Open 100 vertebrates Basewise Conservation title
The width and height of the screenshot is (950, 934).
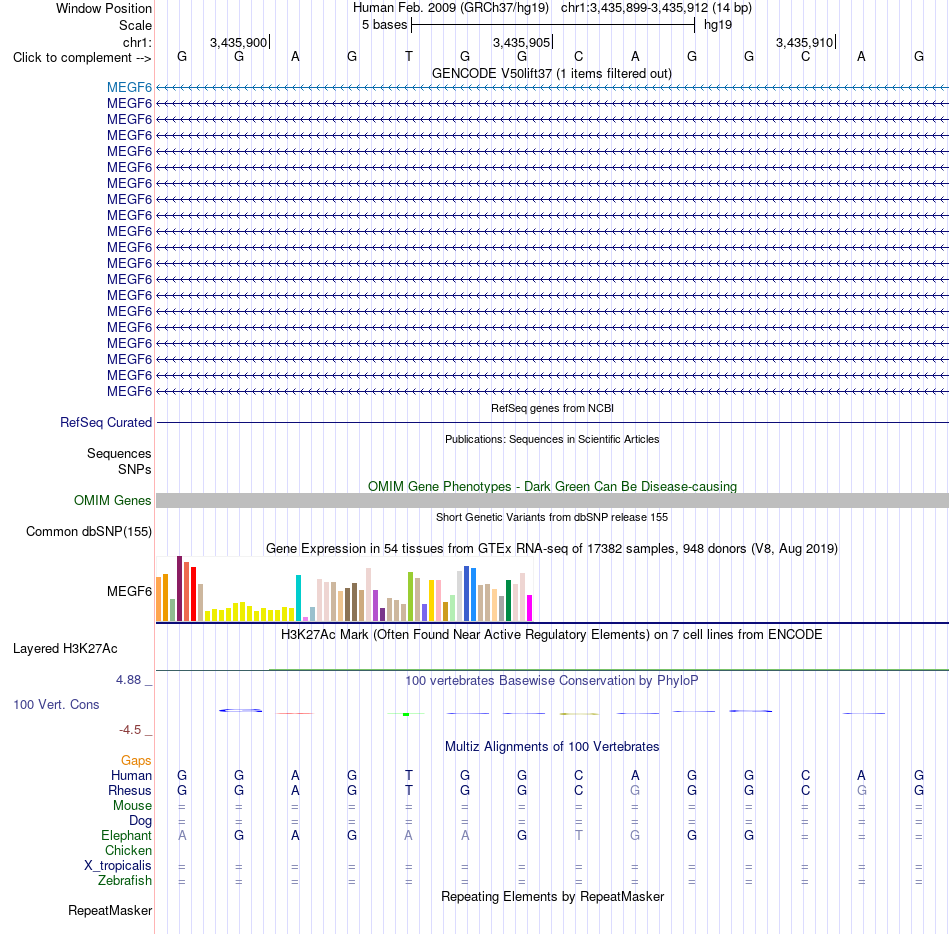click(552, 680)
